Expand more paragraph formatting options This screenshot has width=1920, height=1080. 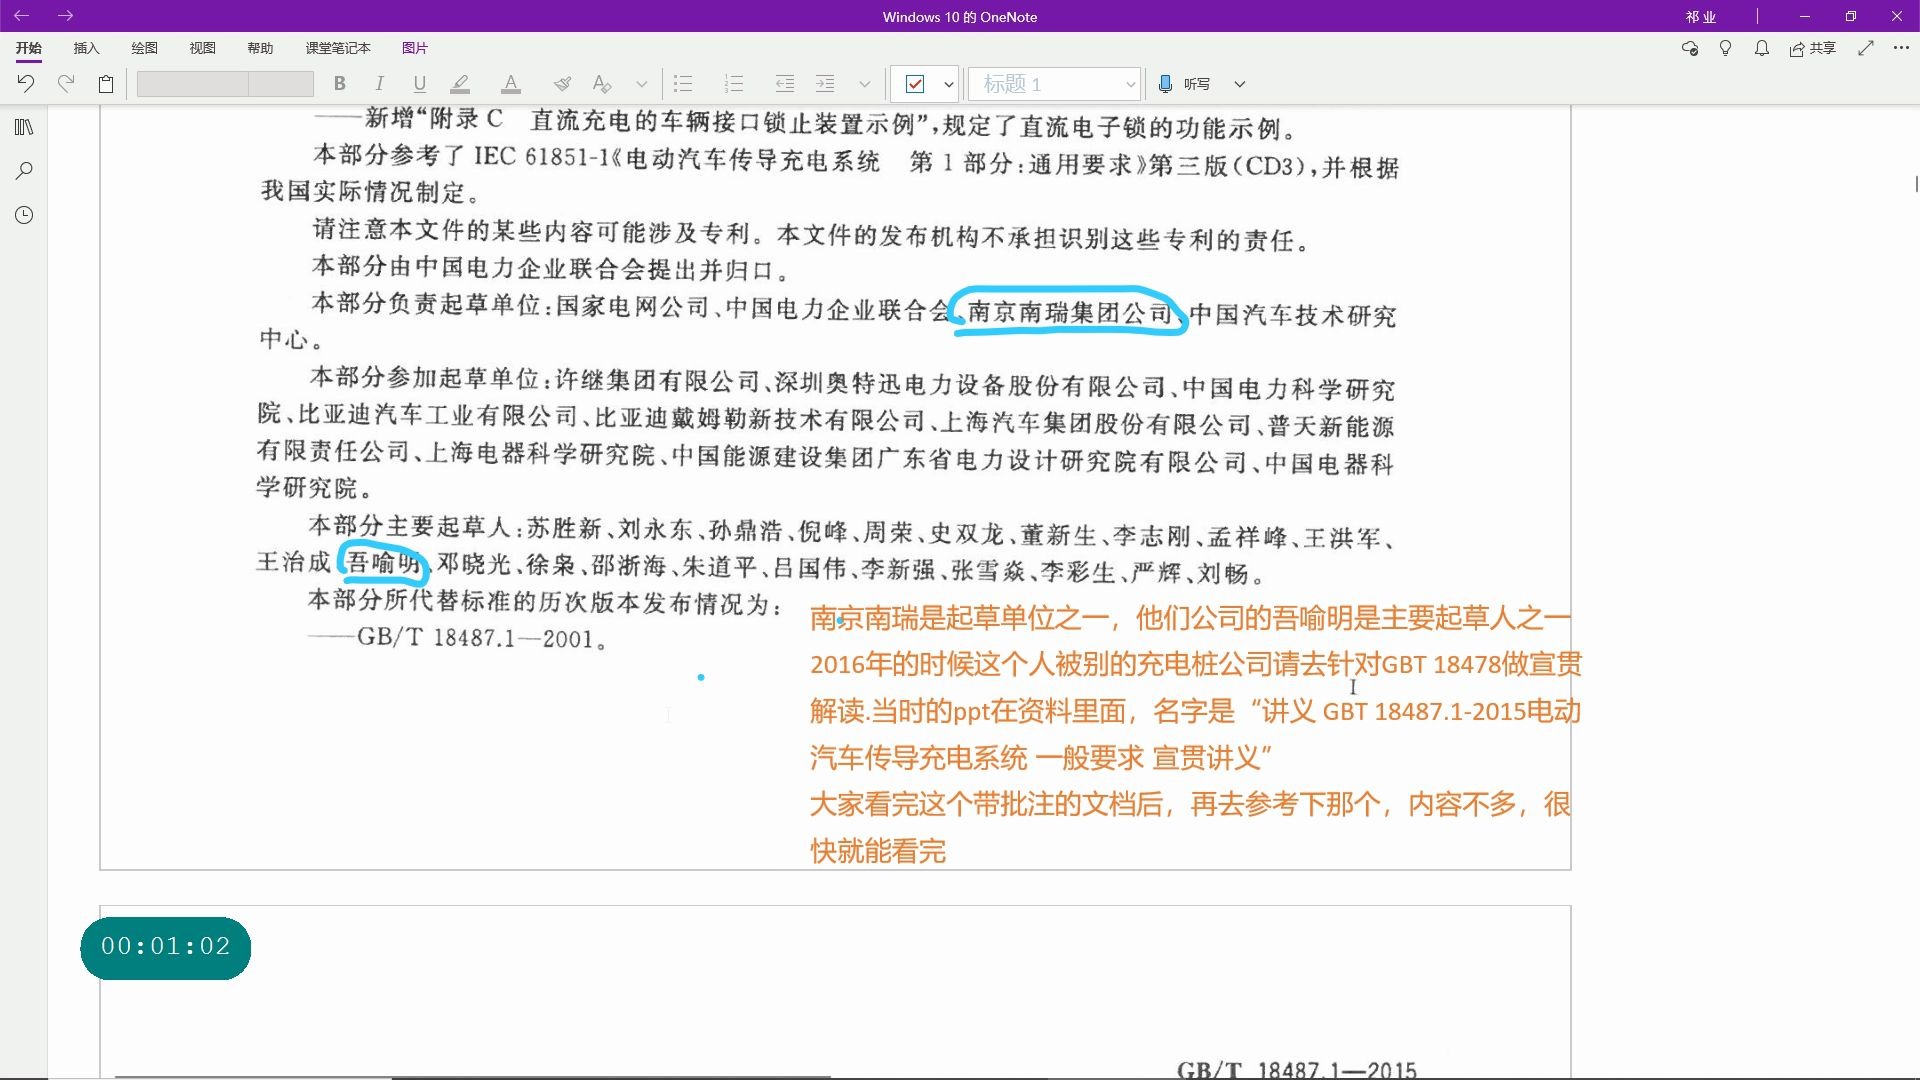tap(865, 84)
